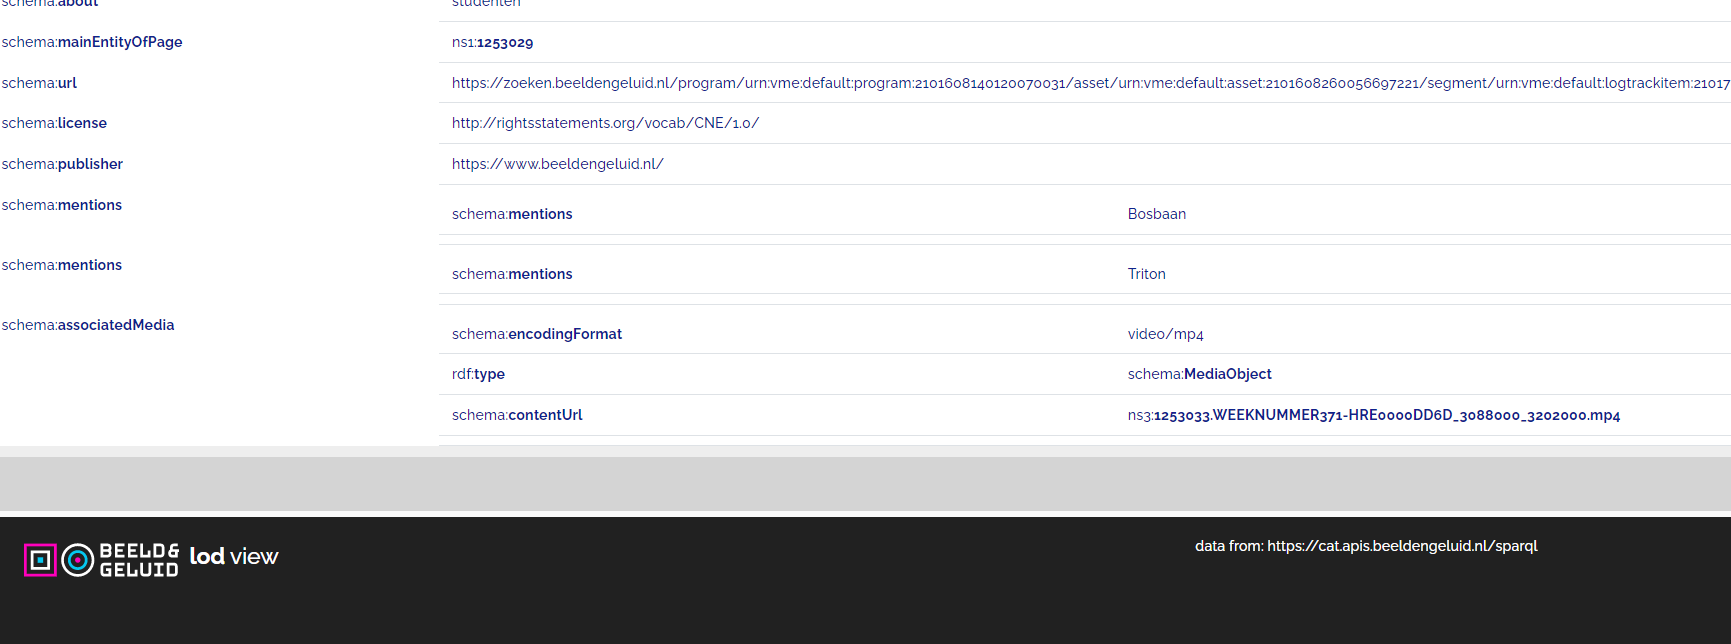1731x644 pixels.
Task: Click schema:mentions label beside the Bosbaan row
Action: (62, 205)
